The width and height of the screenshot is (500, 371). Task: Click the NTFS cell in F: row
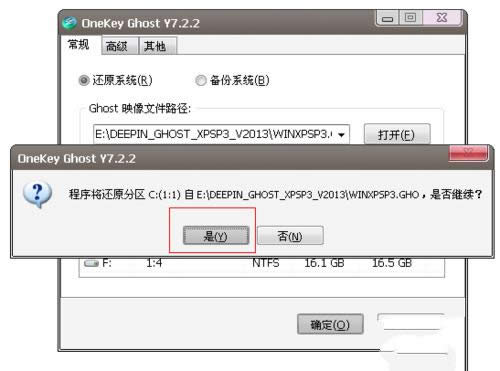coord(266,263)
